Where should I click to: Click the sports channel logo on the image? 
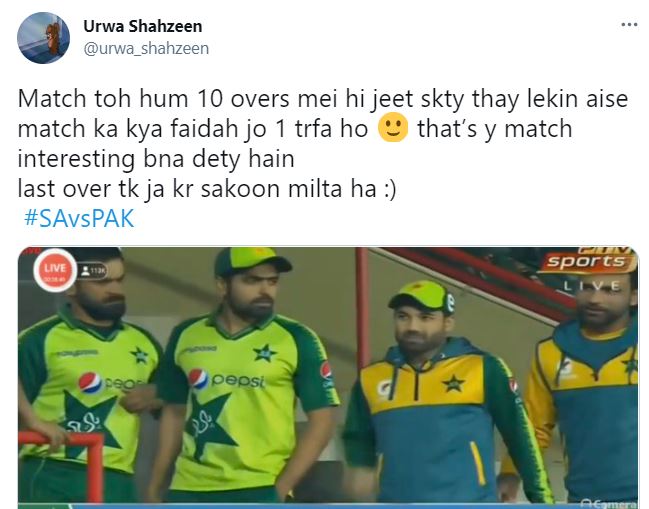(x=587, y=261)
